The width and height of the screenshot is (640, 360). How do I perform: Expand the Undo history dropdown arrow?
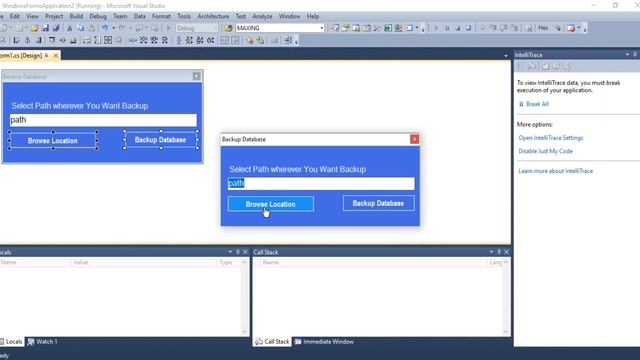click(113, 28)
